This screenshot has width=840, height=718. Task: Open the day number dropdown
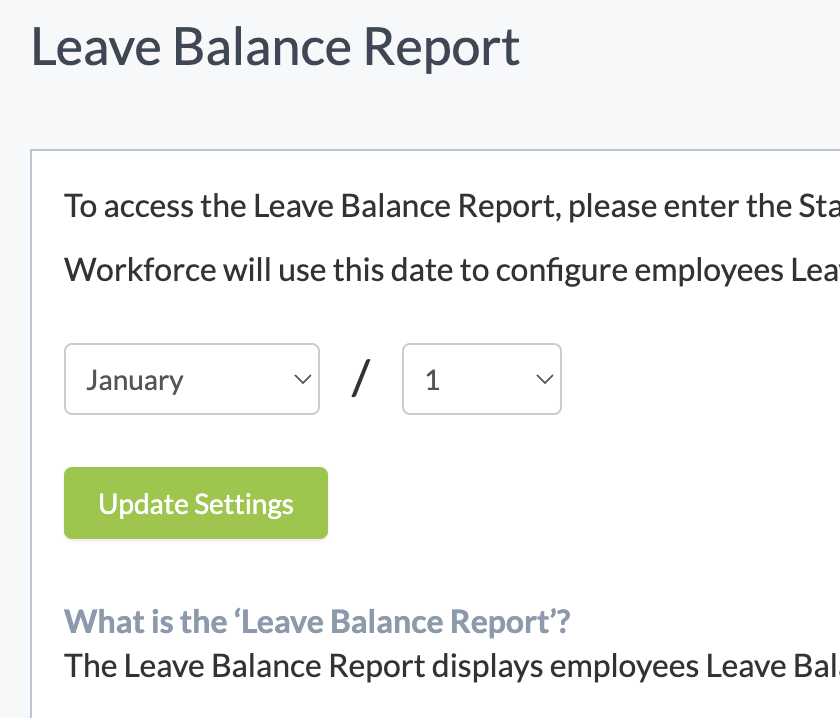point(481,379)
